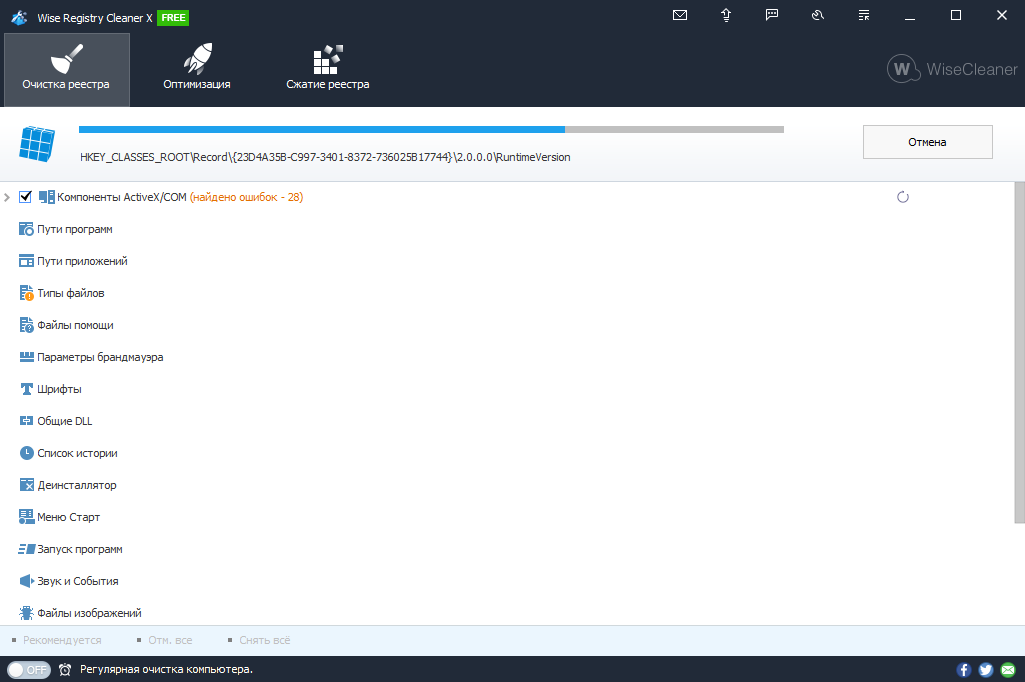Image resolution: width=1025 pixels, height=682 pixels.
Task: Click the Общие DLL icon
Action: point(26,421)
